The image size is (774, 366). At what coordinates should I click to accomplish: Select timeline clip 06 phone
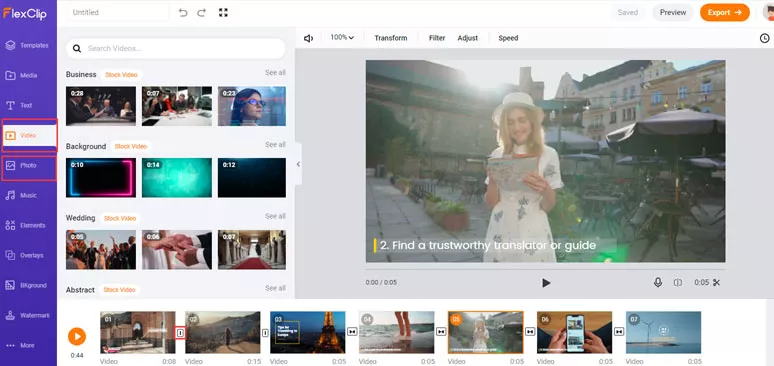[574, 332]
